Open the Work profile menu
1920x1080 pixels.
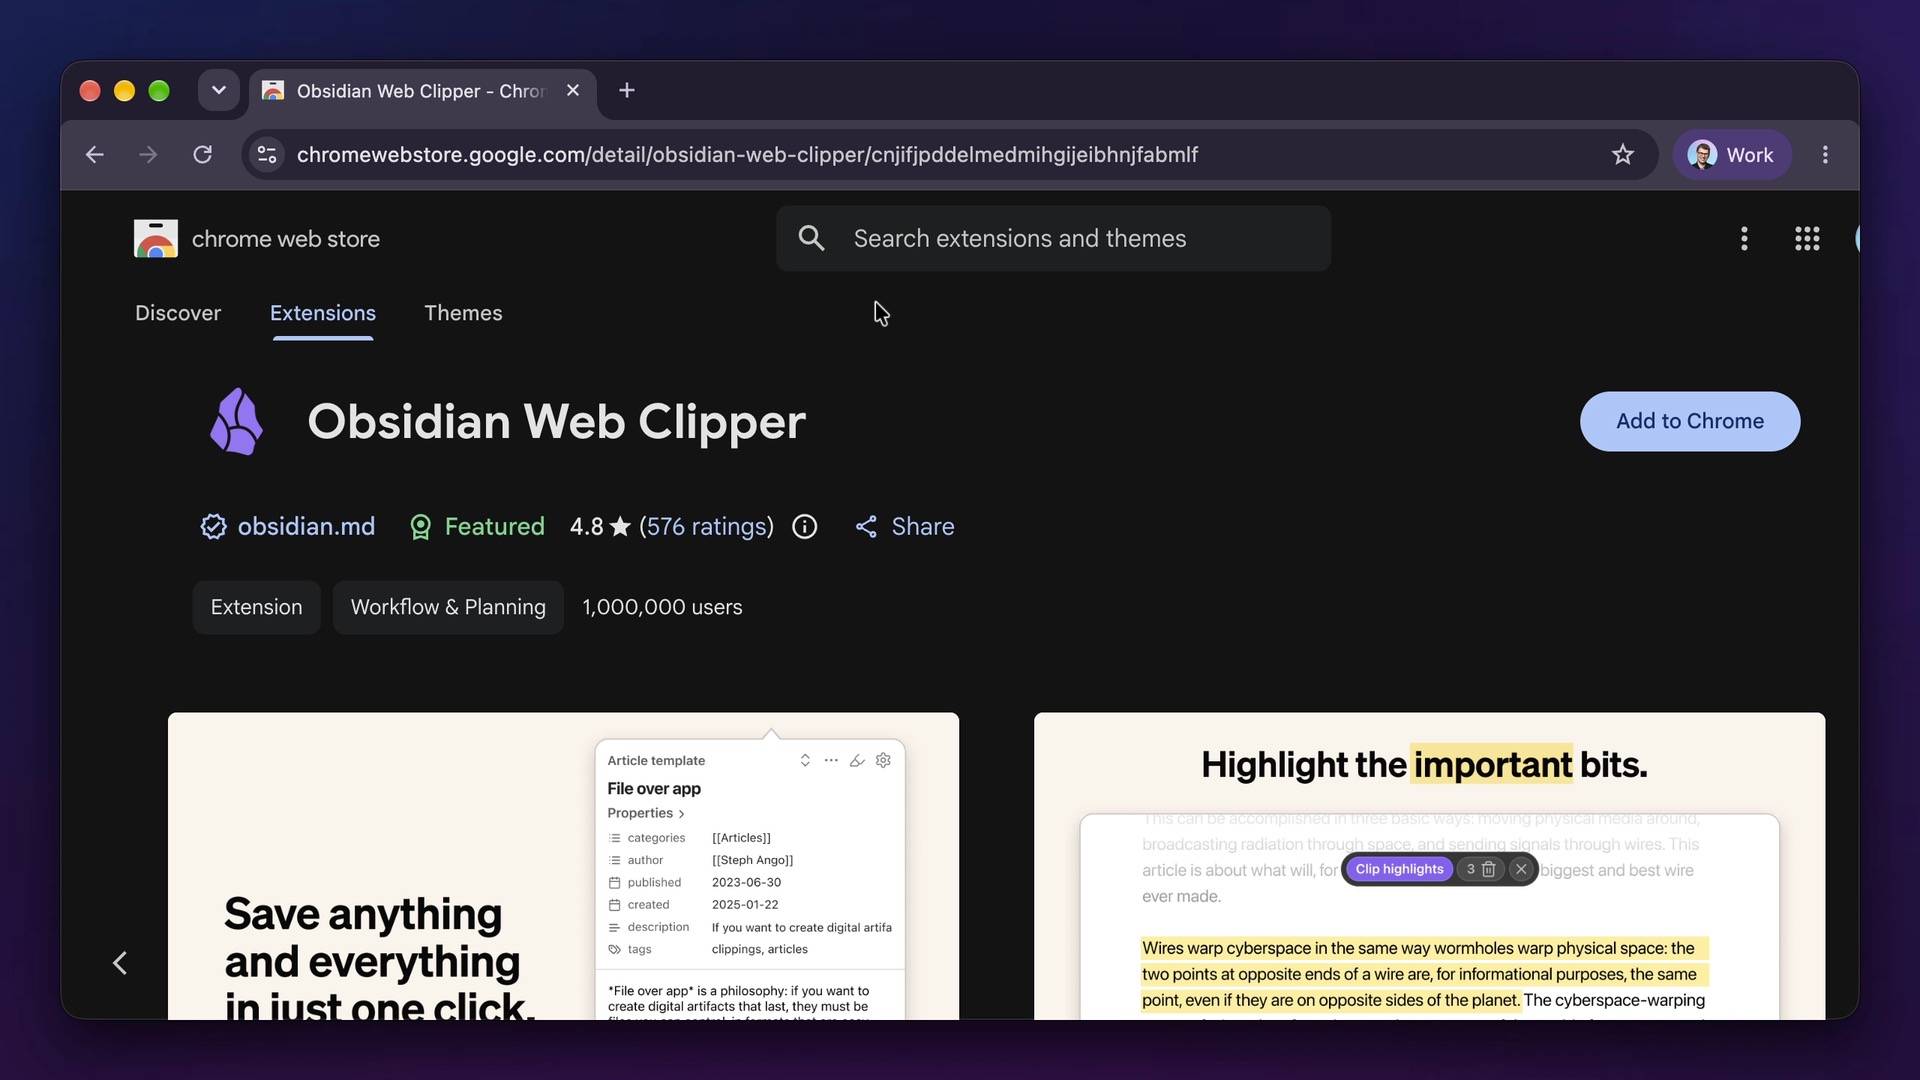tap(1731, 155)
